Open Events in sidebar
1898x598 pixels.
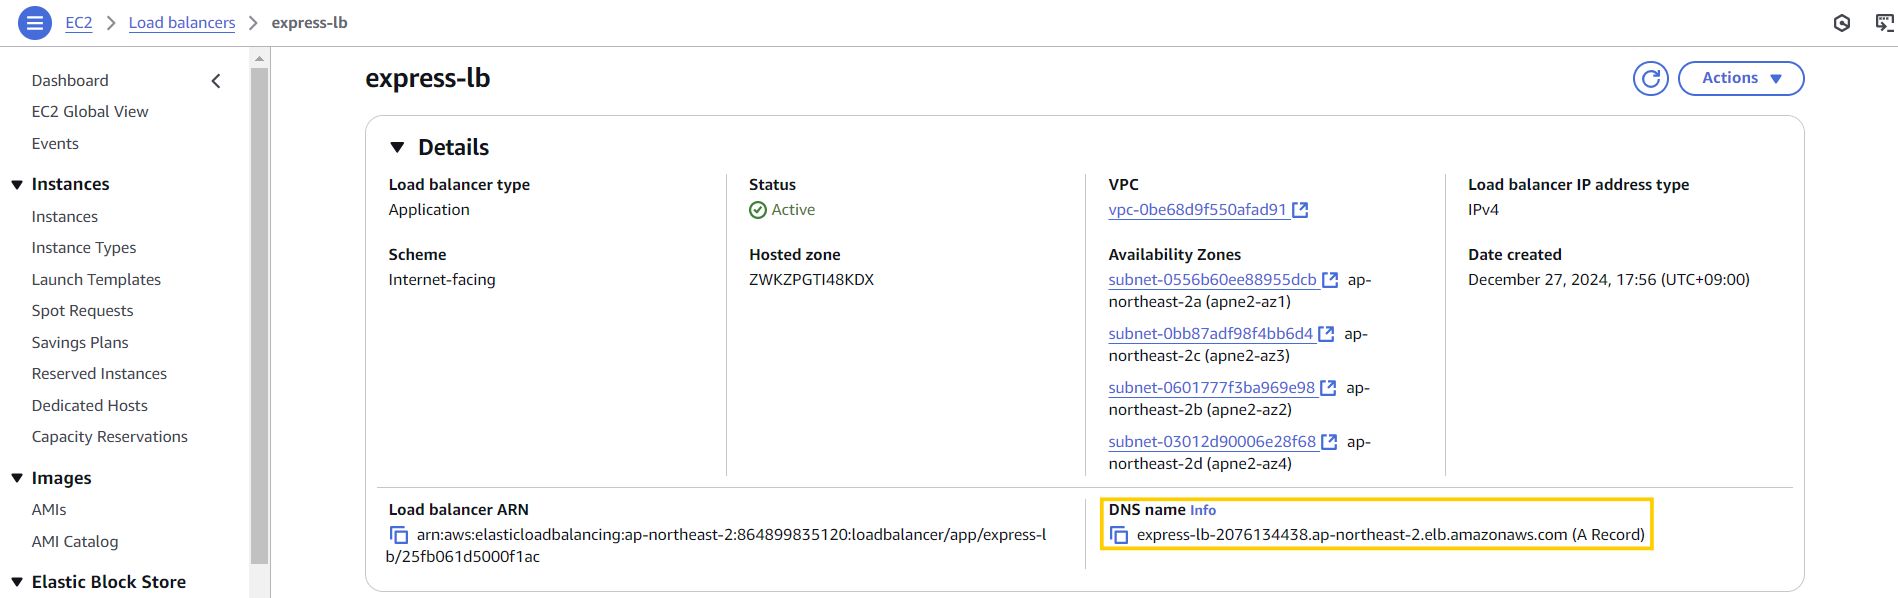coord(55,144)
